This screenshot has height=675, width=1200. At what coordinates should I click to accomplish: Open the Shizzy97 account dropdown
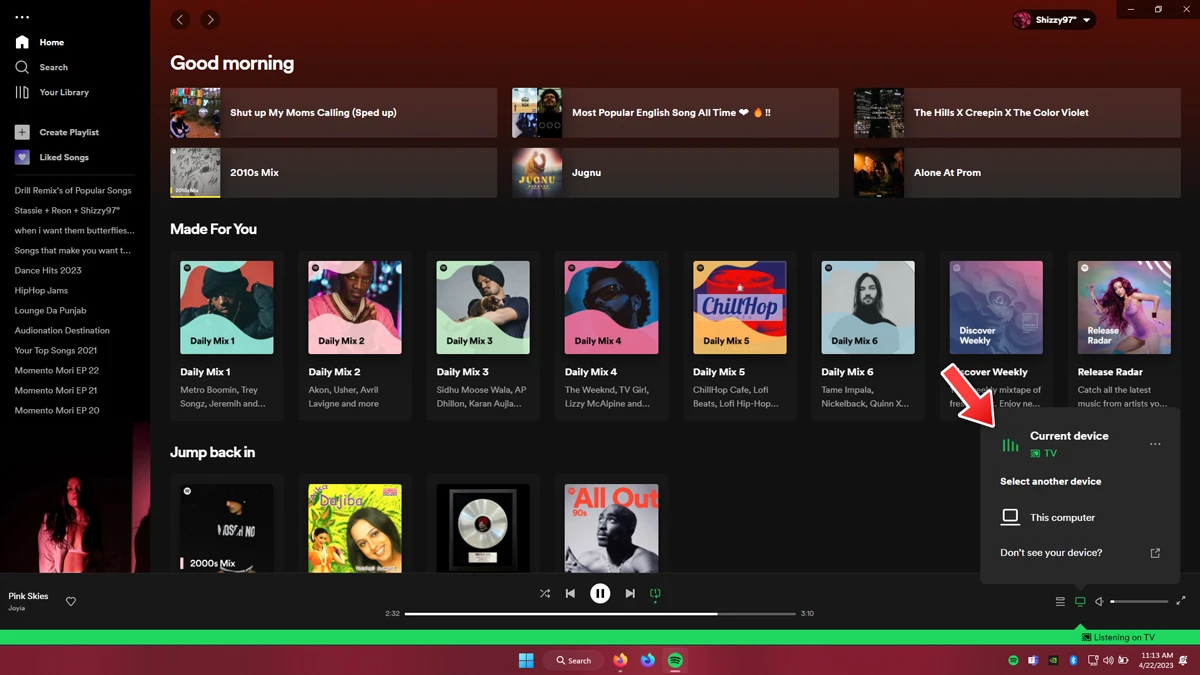coord(1053,19)
